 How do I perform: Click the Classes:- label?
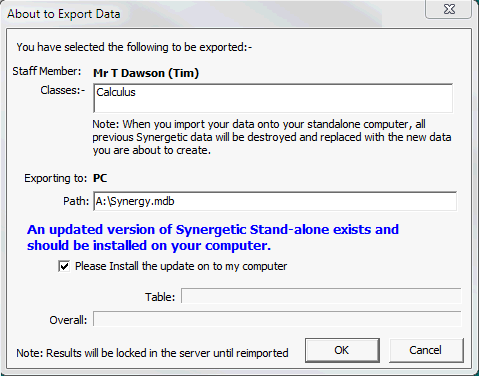tap(63, 90)
